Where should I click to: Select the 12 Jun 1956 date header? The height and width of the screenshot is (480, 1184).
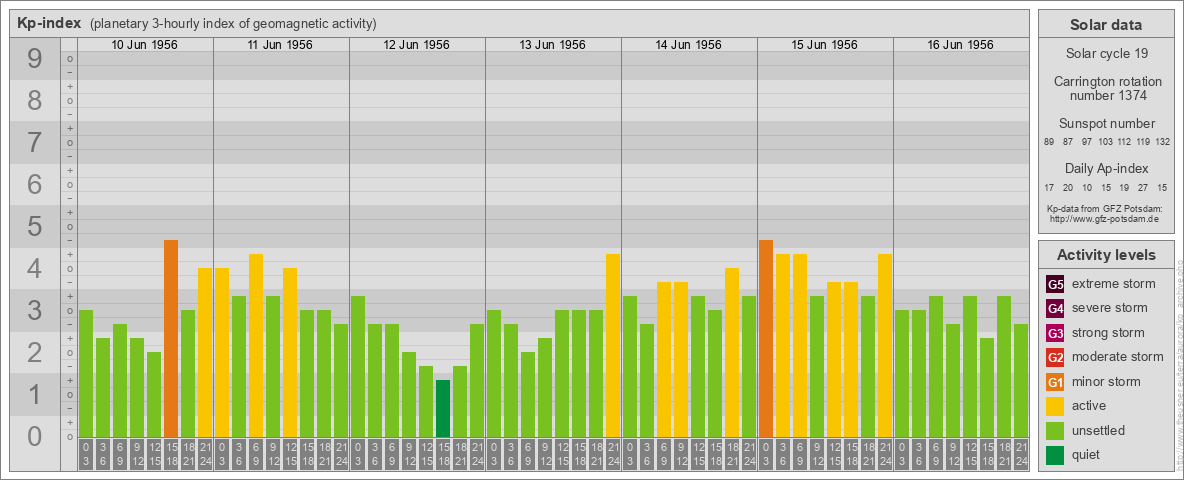tap(417, 45)
